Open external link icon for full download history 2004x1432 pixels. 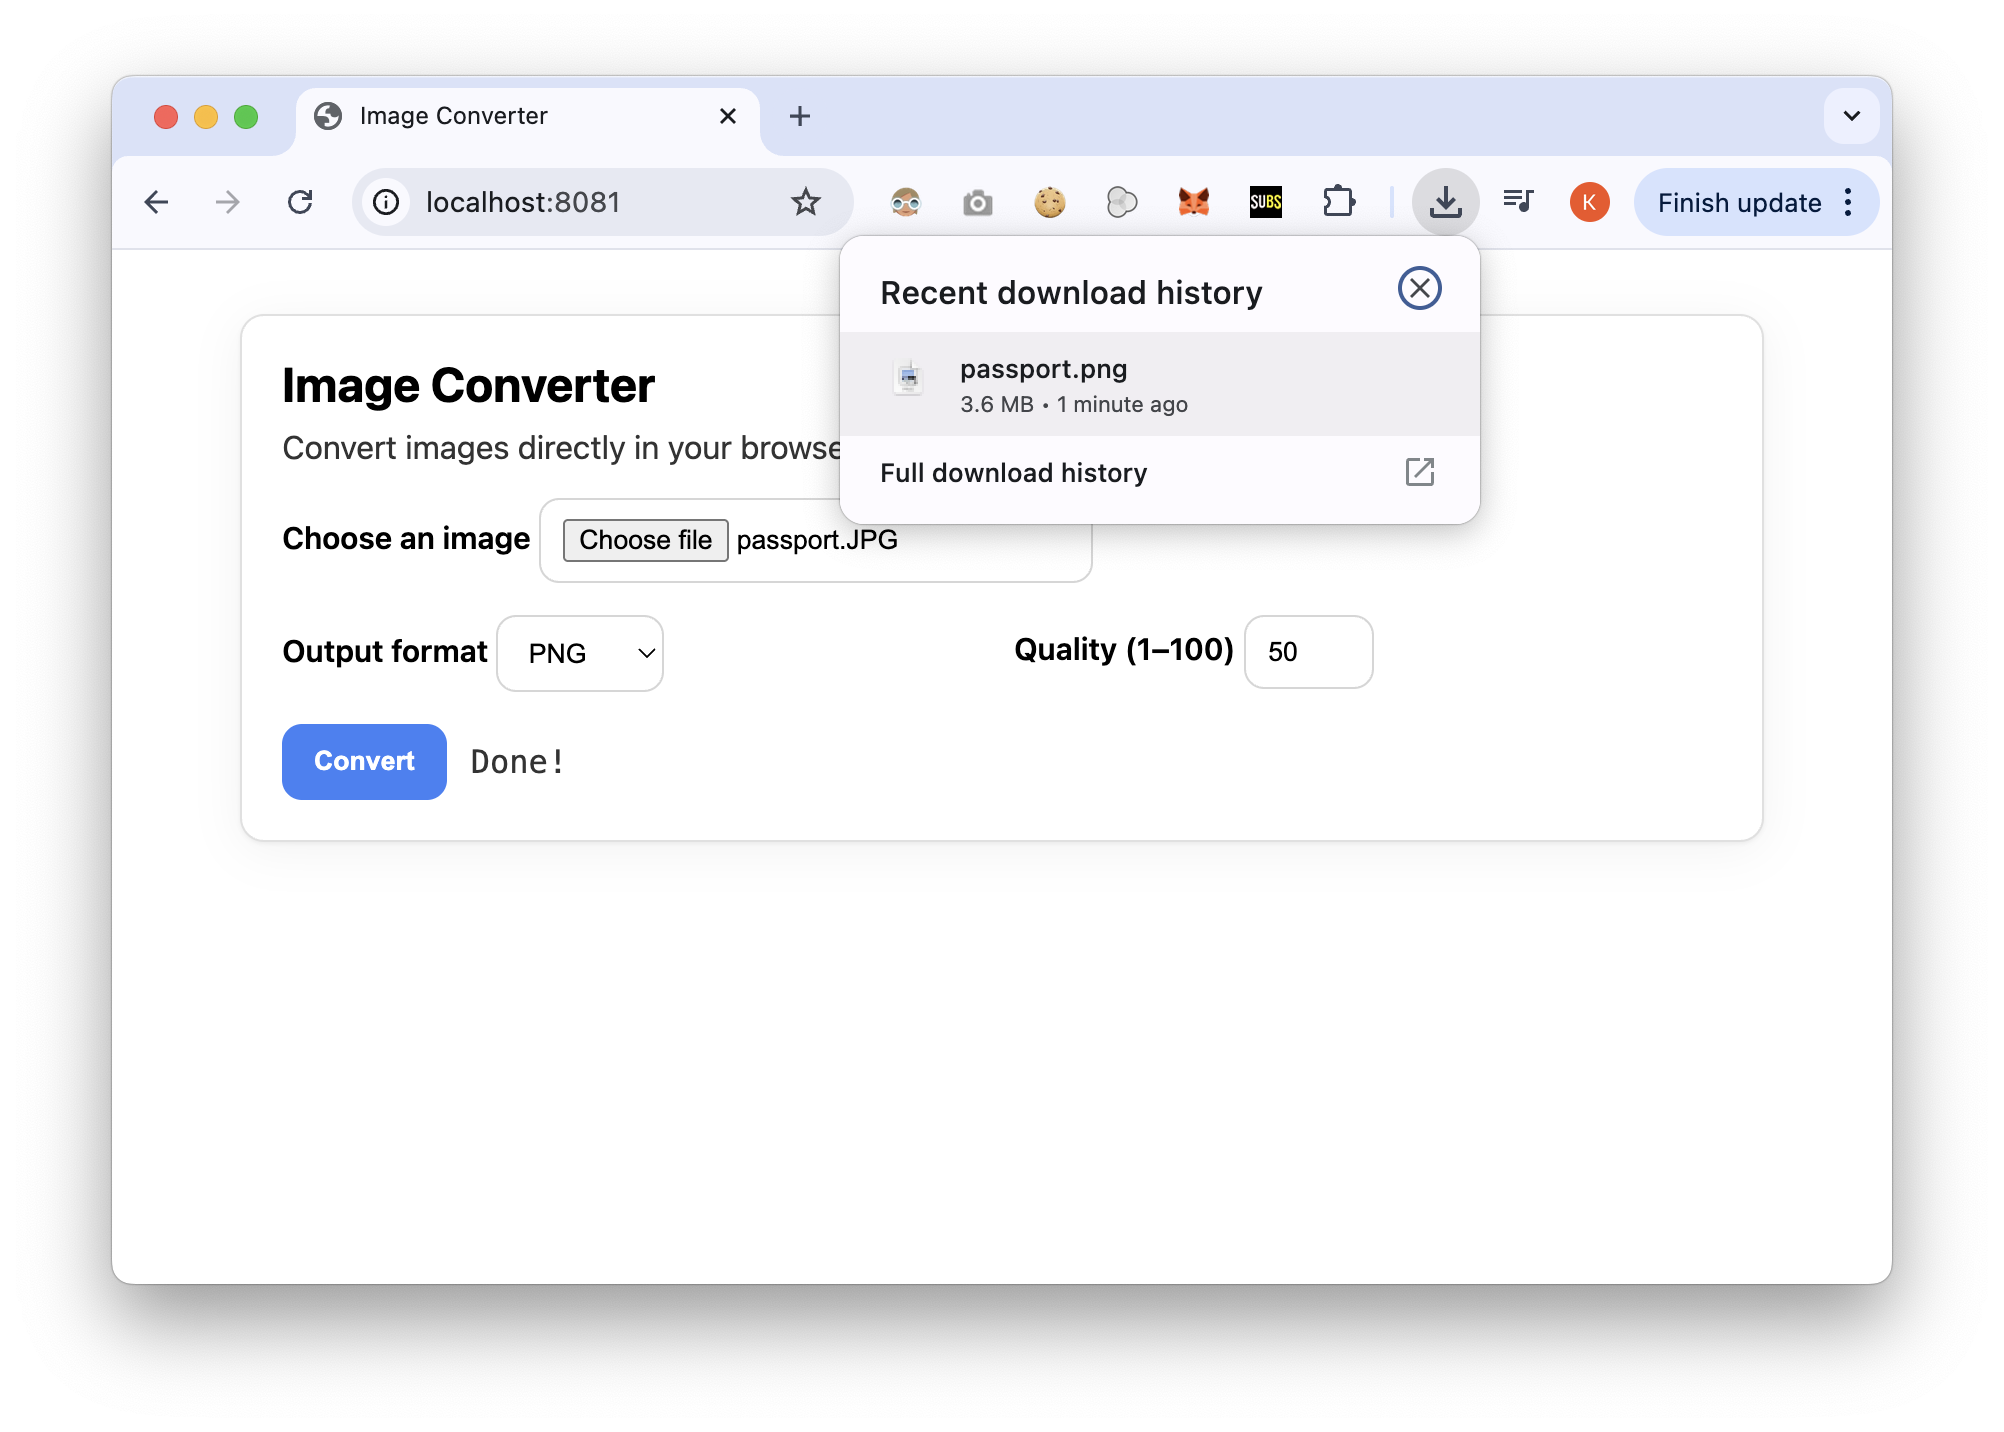[1420, 472]
